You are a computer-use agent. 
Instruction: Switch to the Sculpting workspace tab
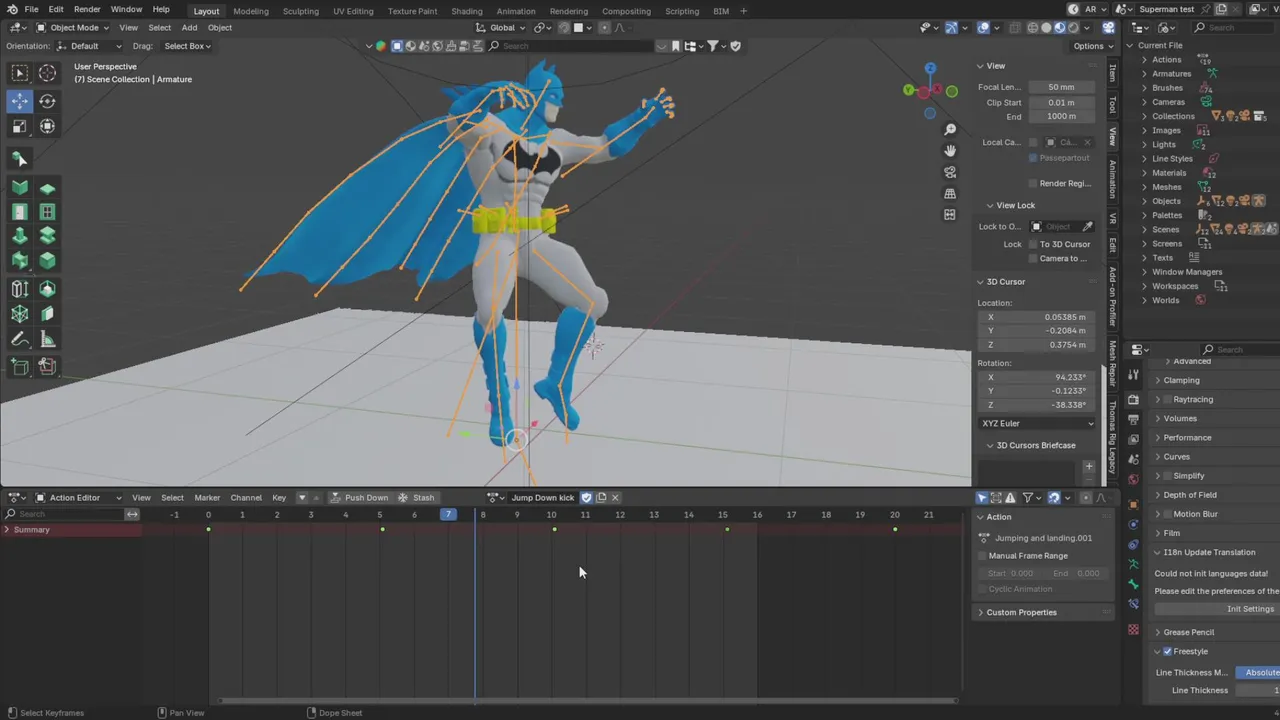(300, 11)
